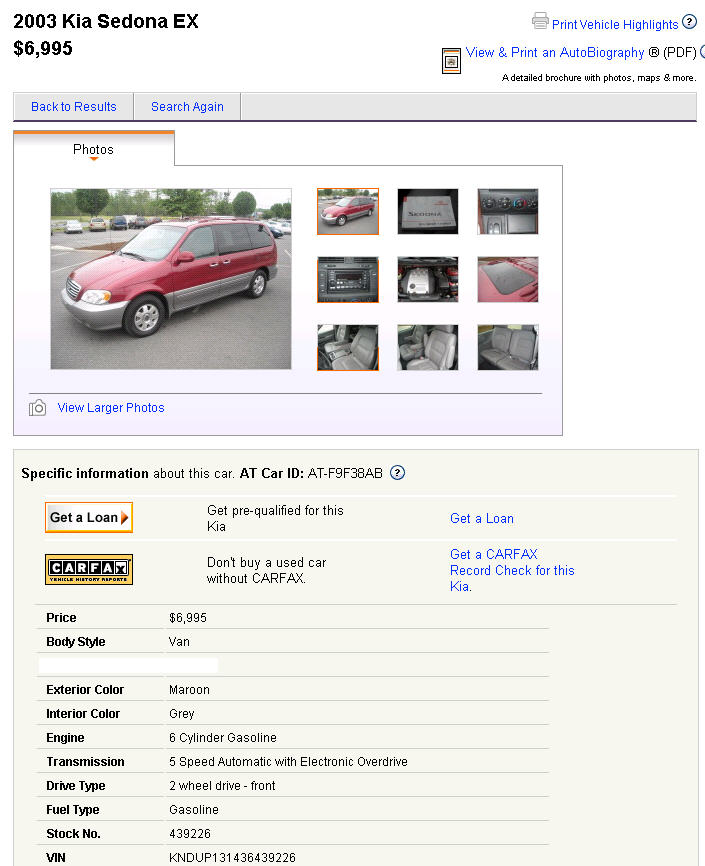Select the engine bay thumbnail photo
This screenshot has width=705, height=866.
point(428,279)
